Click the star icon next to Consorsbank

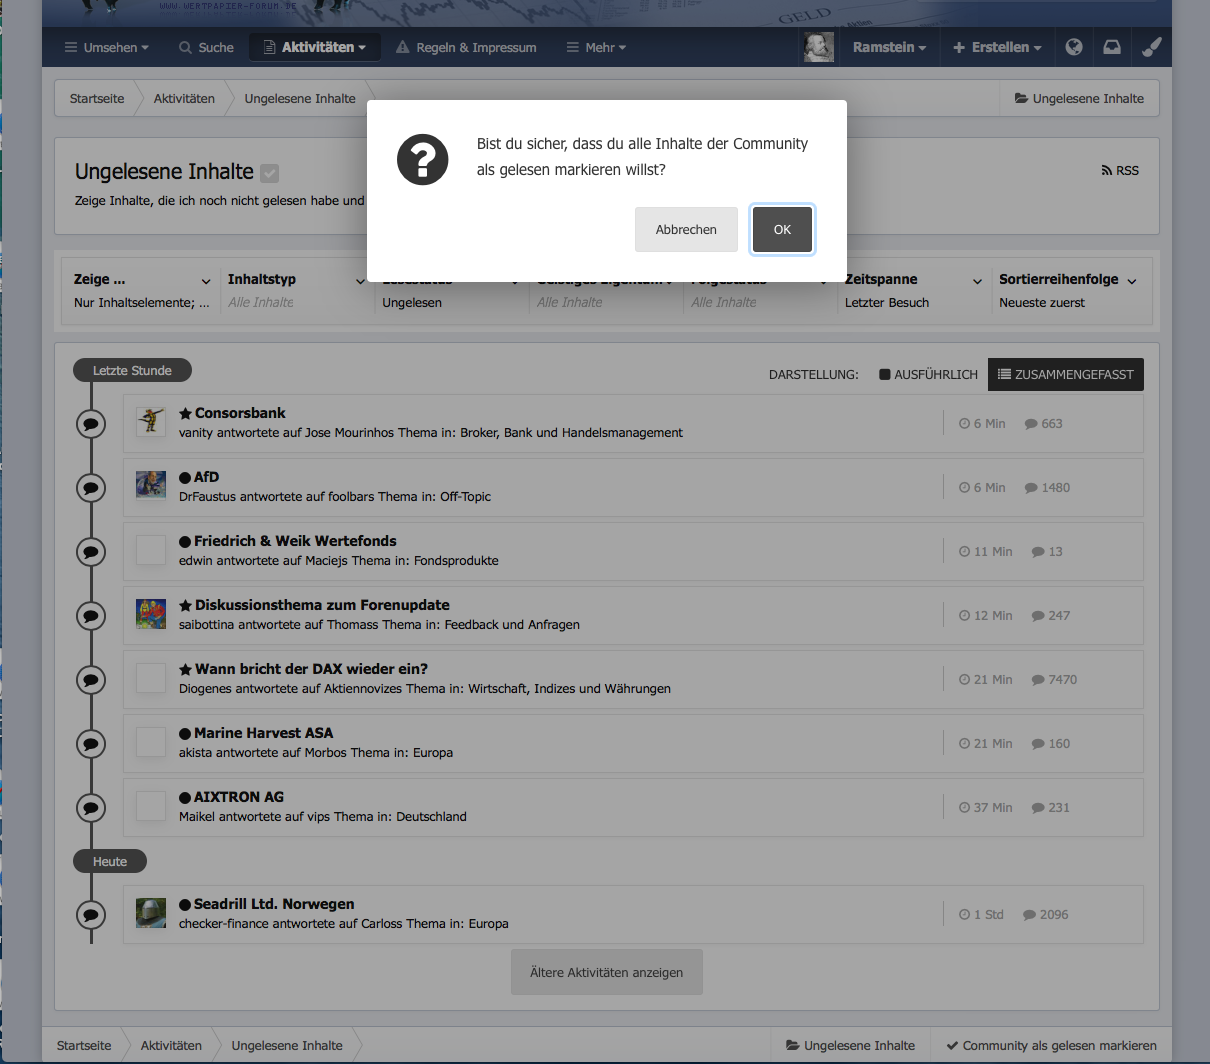tap(185, 413)
